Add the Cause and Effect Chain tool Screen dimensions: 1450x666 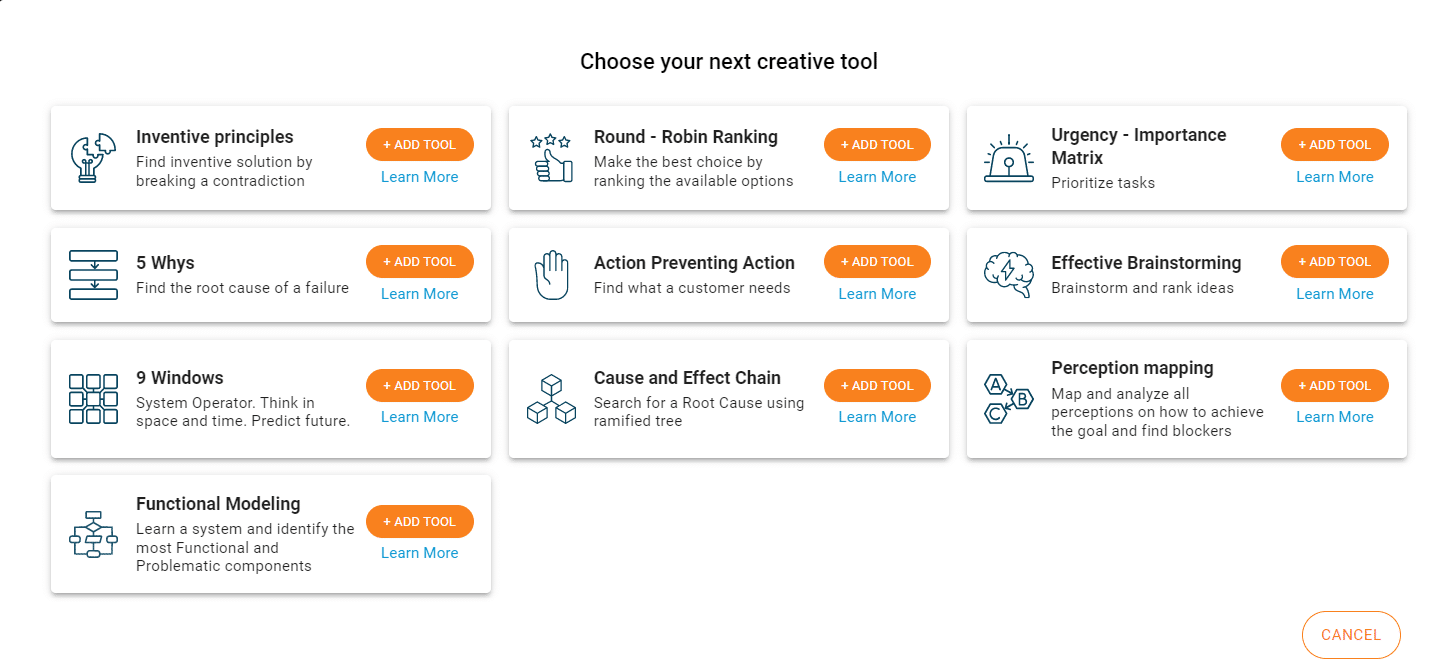[x=877, y=386]
